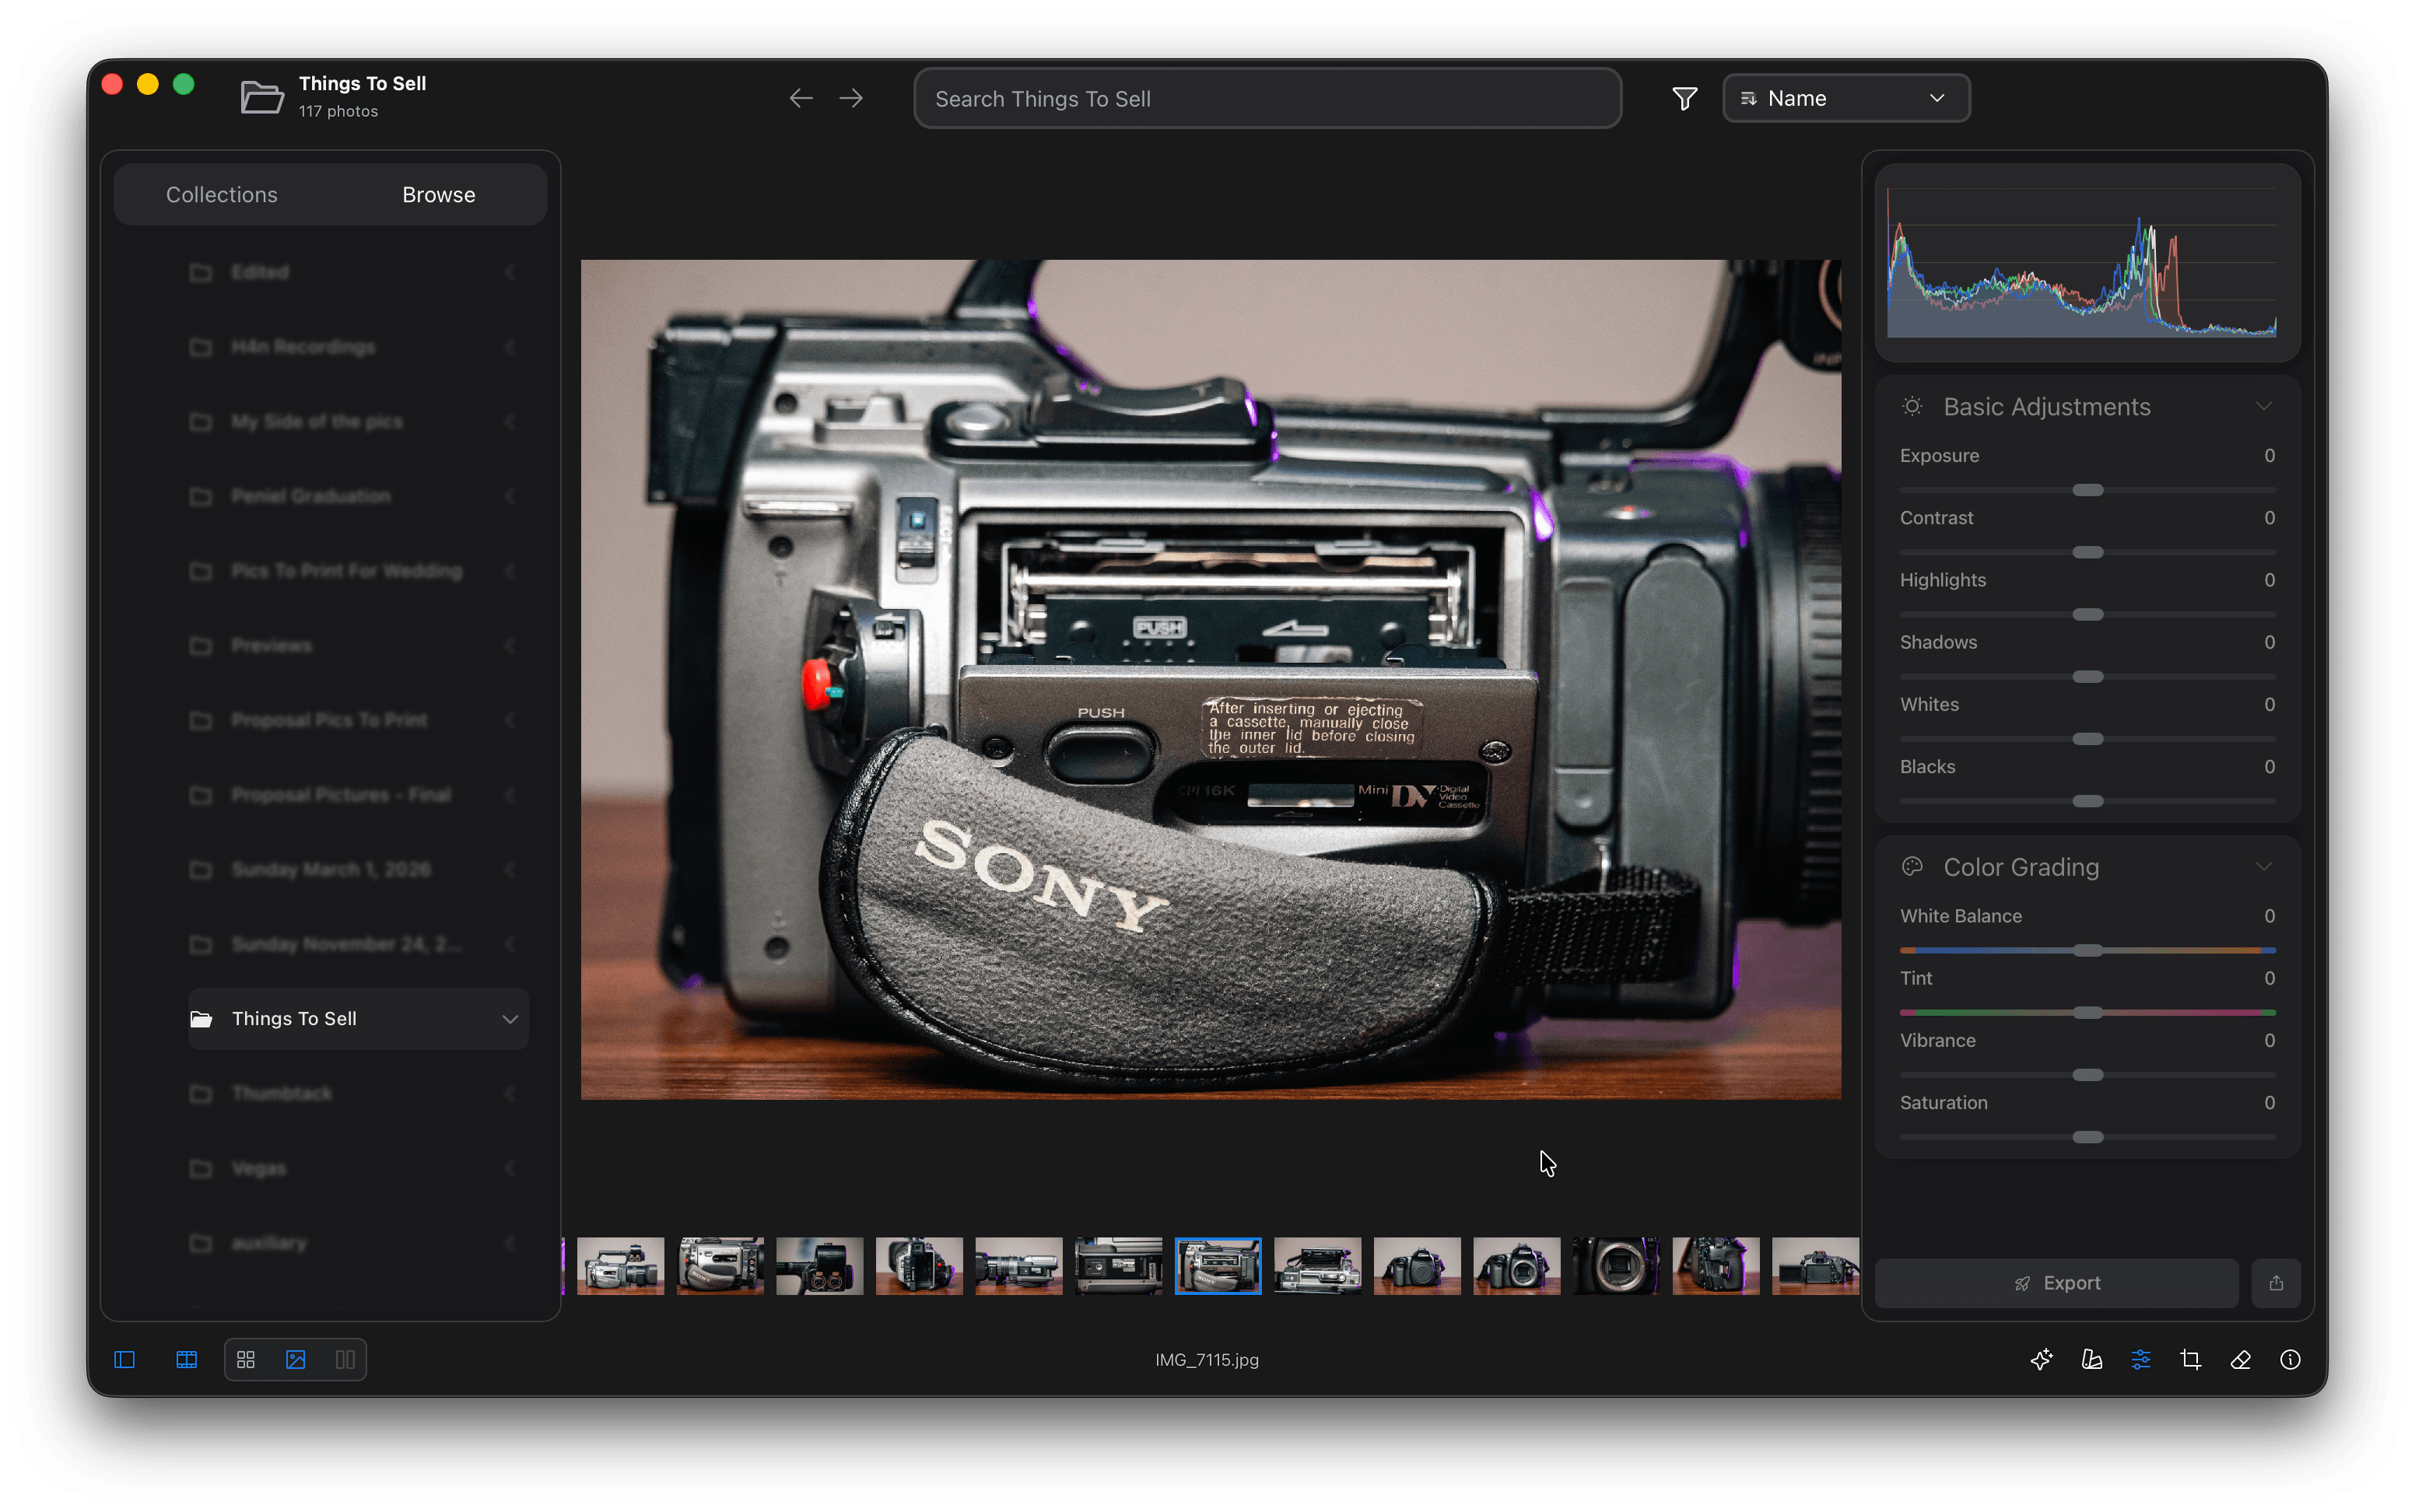The height and width of the screenshot is (1512, 2415).
Task: Click the share icon beside Export
Action: 2276,1283
